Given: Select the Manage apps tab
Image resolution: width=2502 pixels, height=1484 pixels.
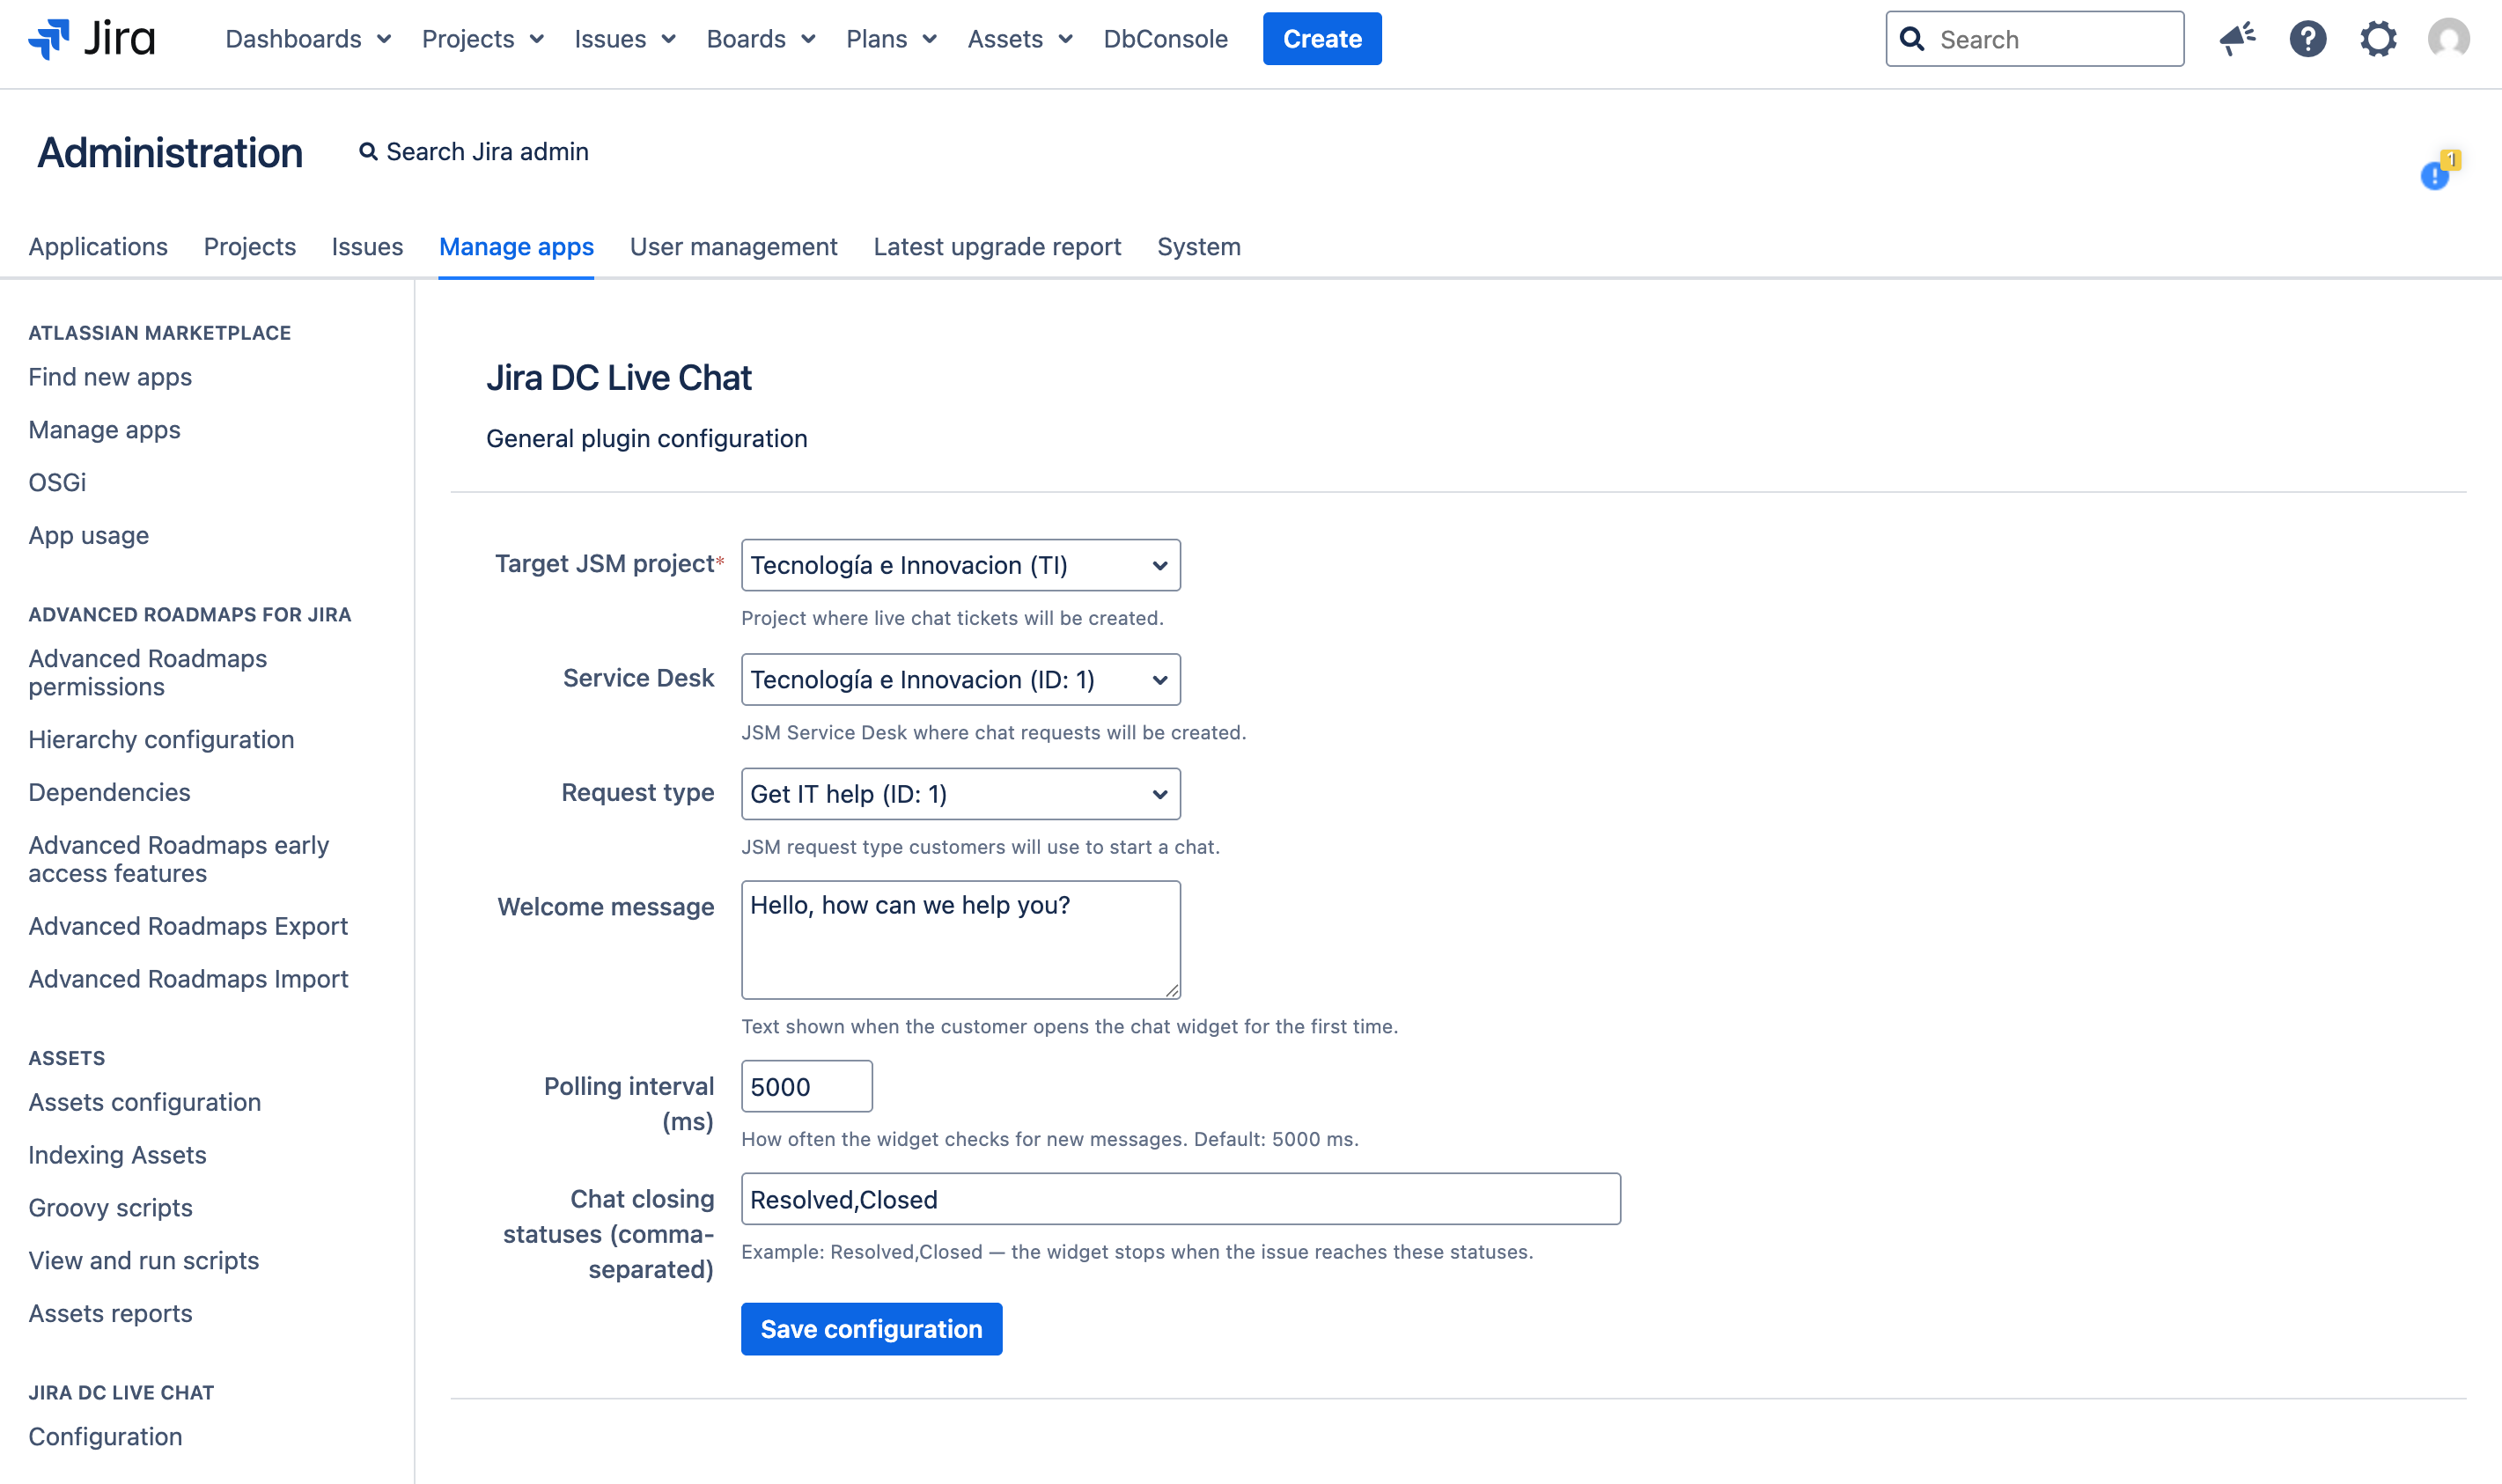Looking at the screenshot, I should pos(516,247).
